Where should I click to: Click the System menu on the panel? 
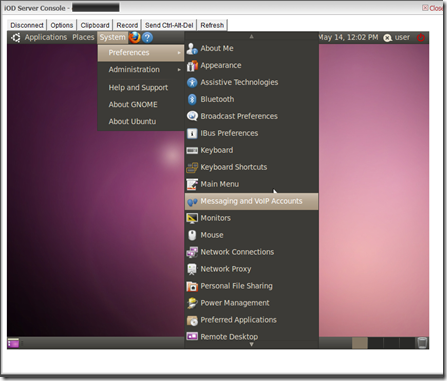click(113, 37)
